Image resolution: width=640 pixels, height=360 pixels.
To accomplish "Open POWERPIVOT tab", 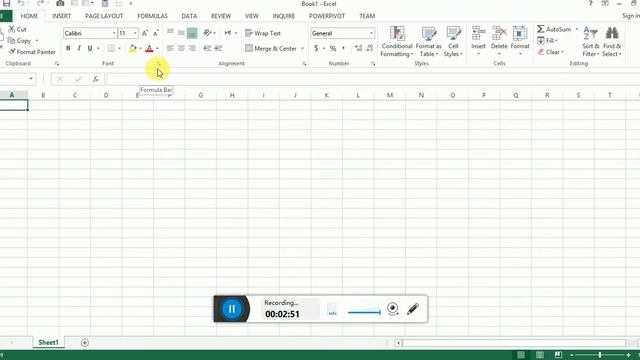I will 327,16.
